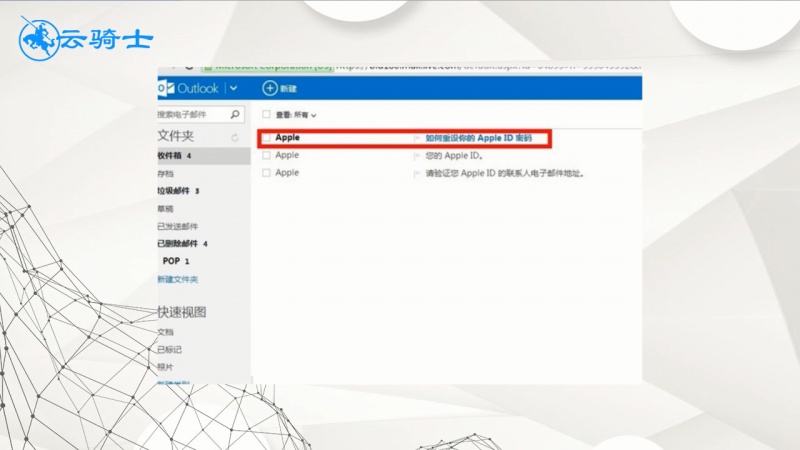Click the folder refresh icon beside 文件夹
Image resolution: width=800 pixels, height=450 pixels.
(234, 137)
